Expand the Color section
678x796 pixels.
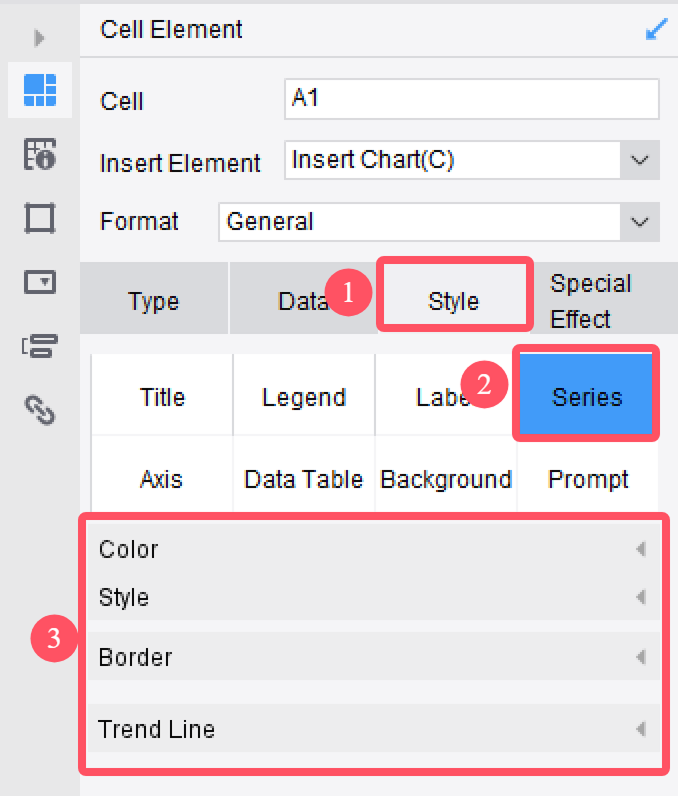pyautogui.click(x=370, y=549)
